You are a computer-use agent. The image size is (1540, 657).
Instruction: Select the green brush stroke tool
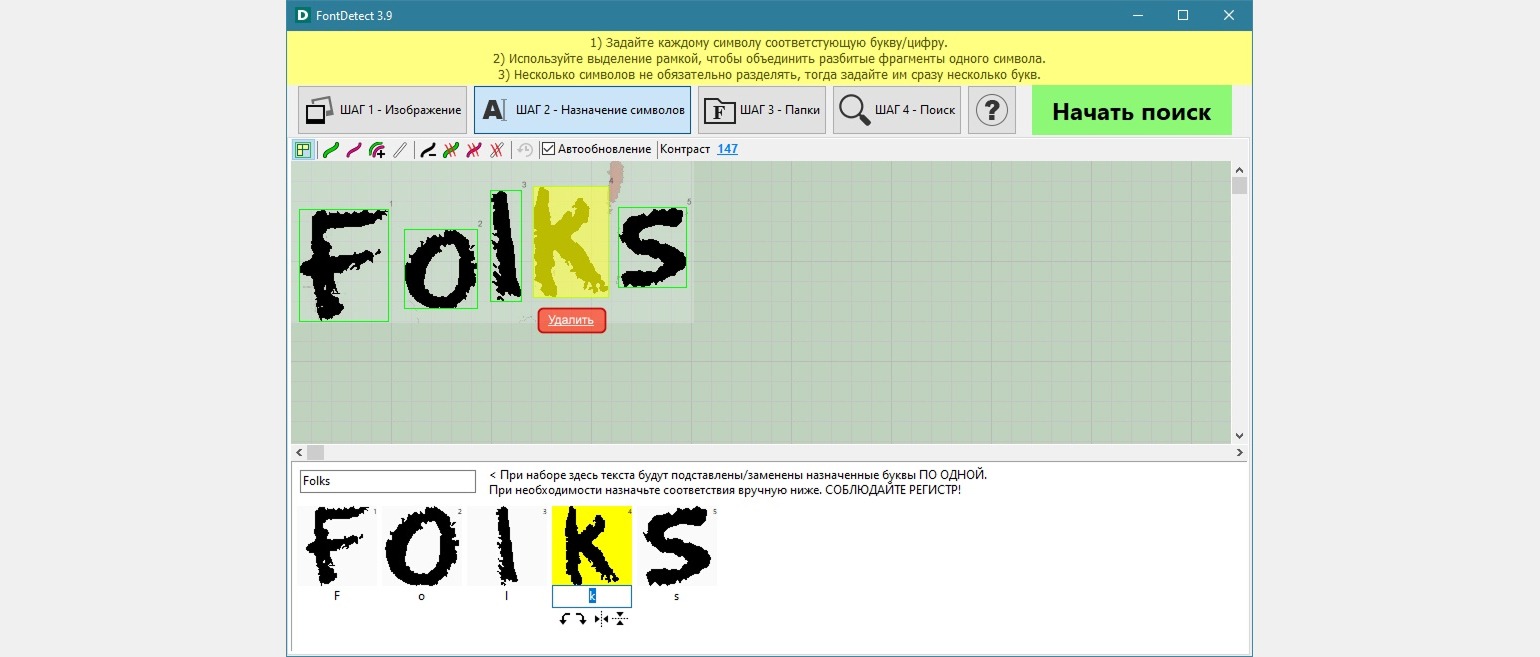click(x=330, y=150)
